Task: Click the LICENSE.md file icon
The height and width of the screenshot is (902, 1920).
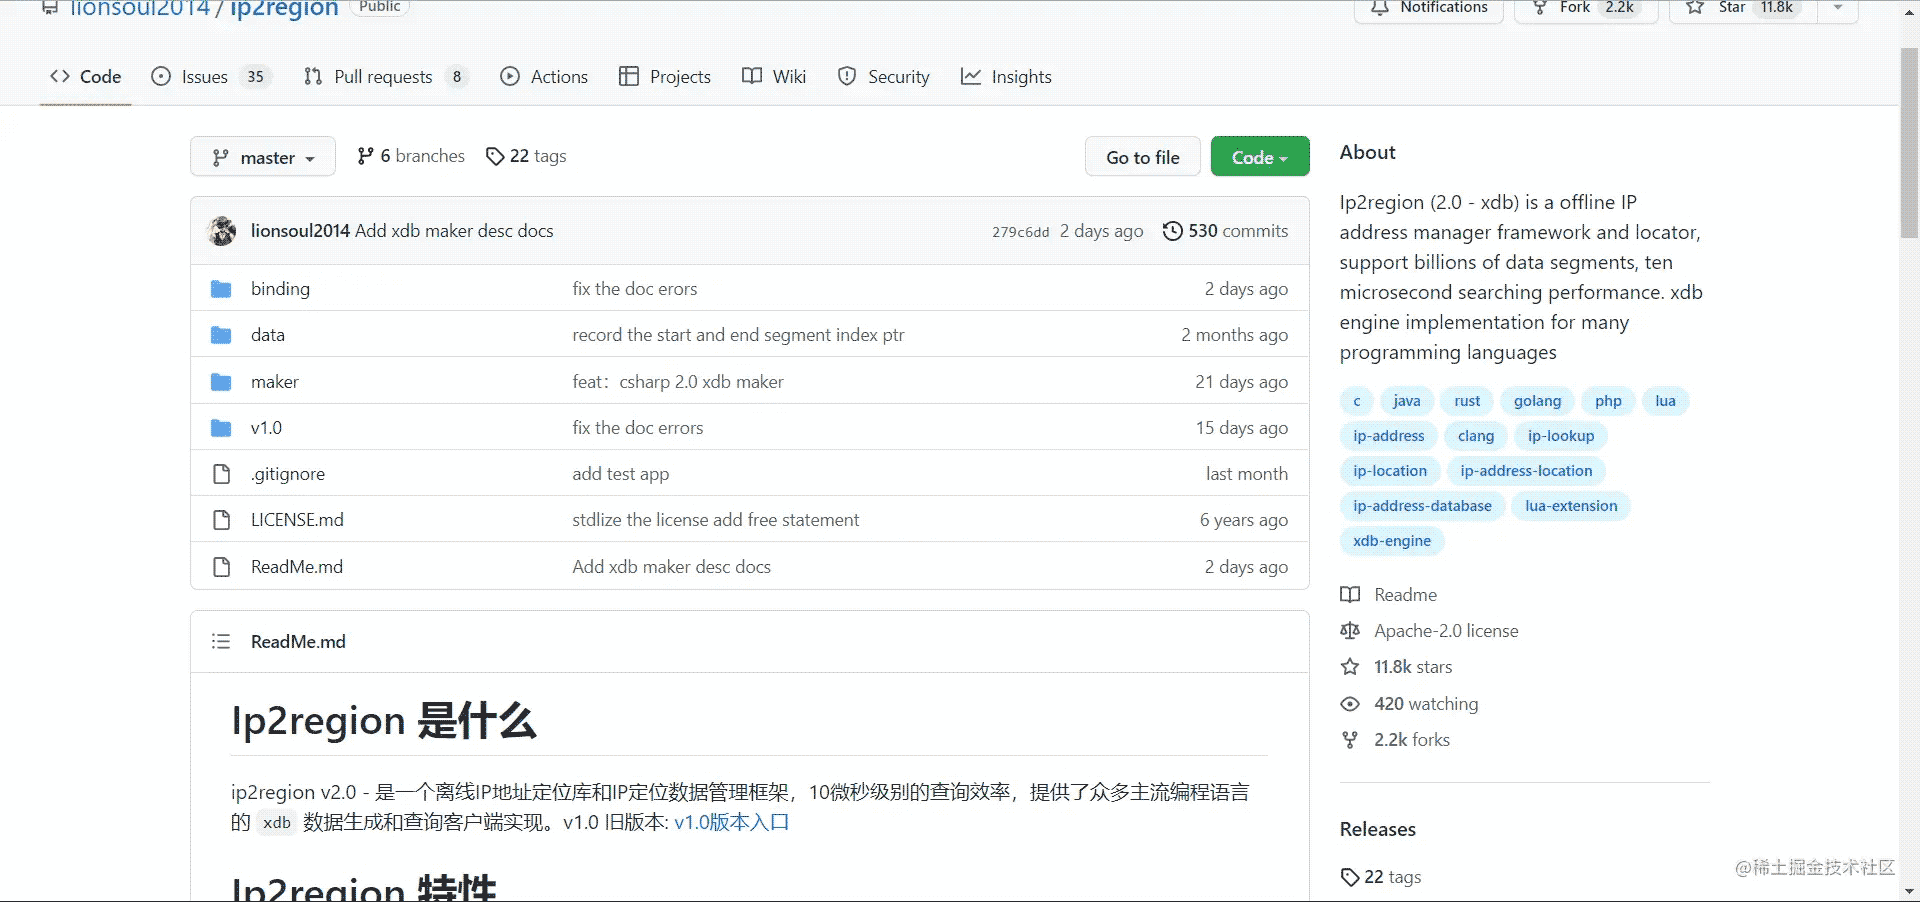Action: (221, 520)
